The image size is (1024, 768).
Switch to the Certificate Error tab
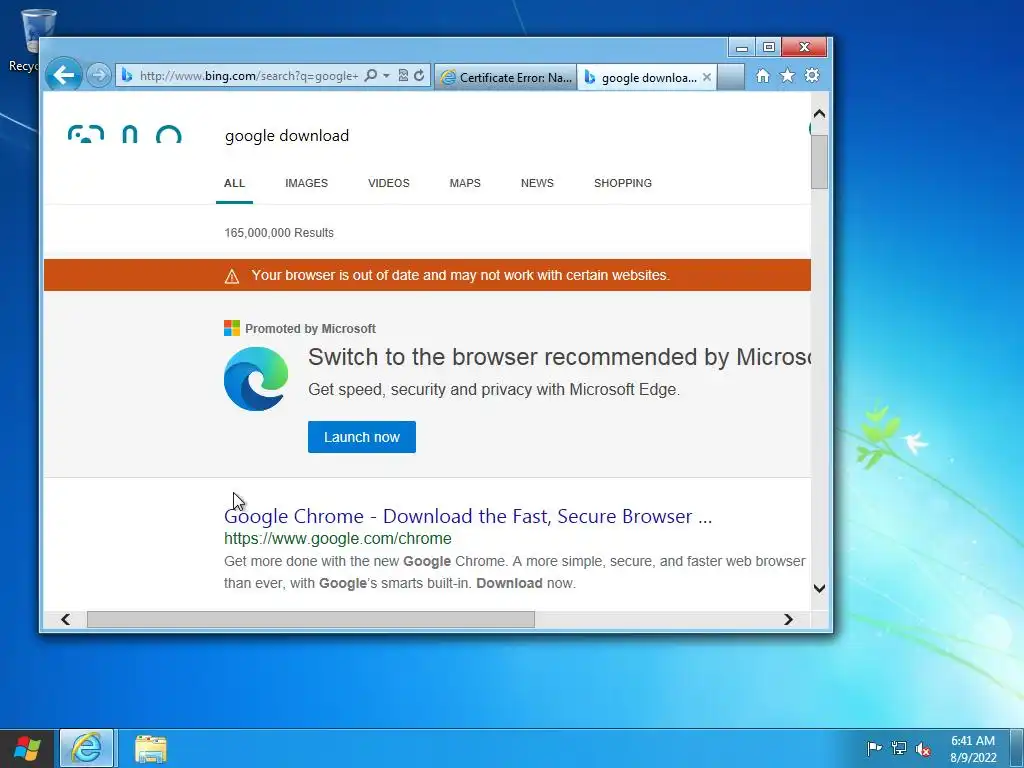pyautogui.click(x=506, y=78)
